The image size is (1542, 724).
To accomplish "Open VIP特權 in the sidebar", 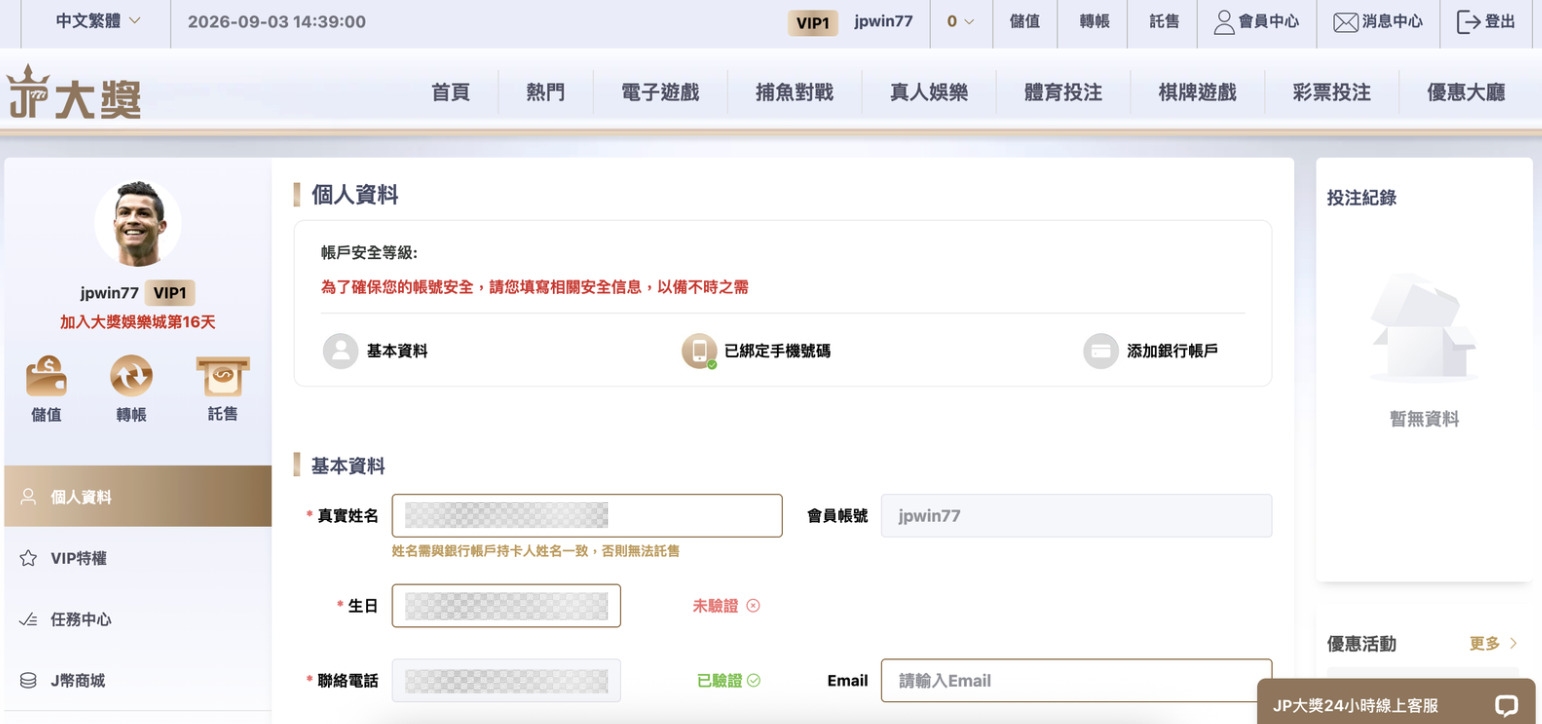I will pyautogui.click(x=138, y=558).
